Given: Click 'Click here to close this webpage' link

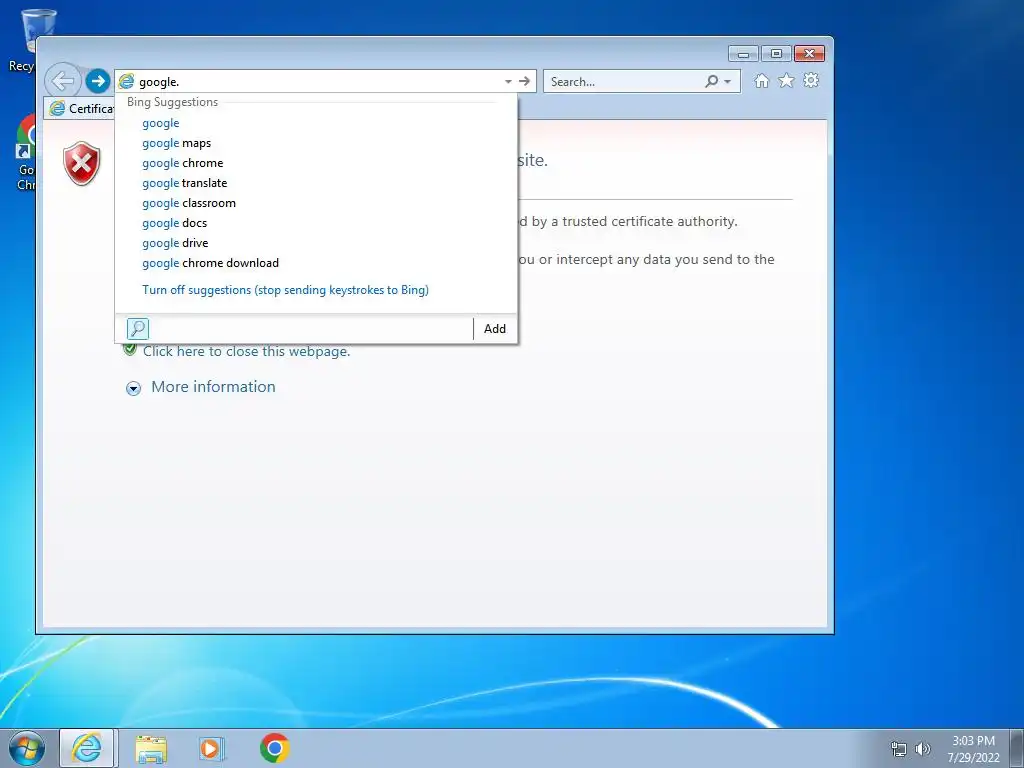Looking at the screenshot, I should click(247, 351).
